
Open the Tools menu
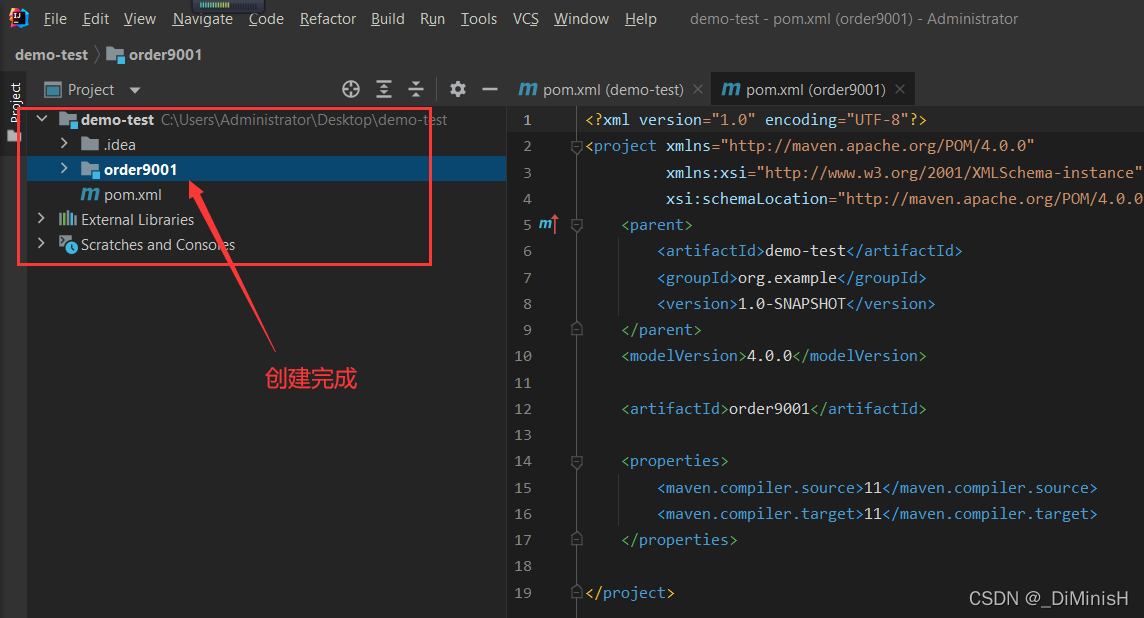(479, 19)
